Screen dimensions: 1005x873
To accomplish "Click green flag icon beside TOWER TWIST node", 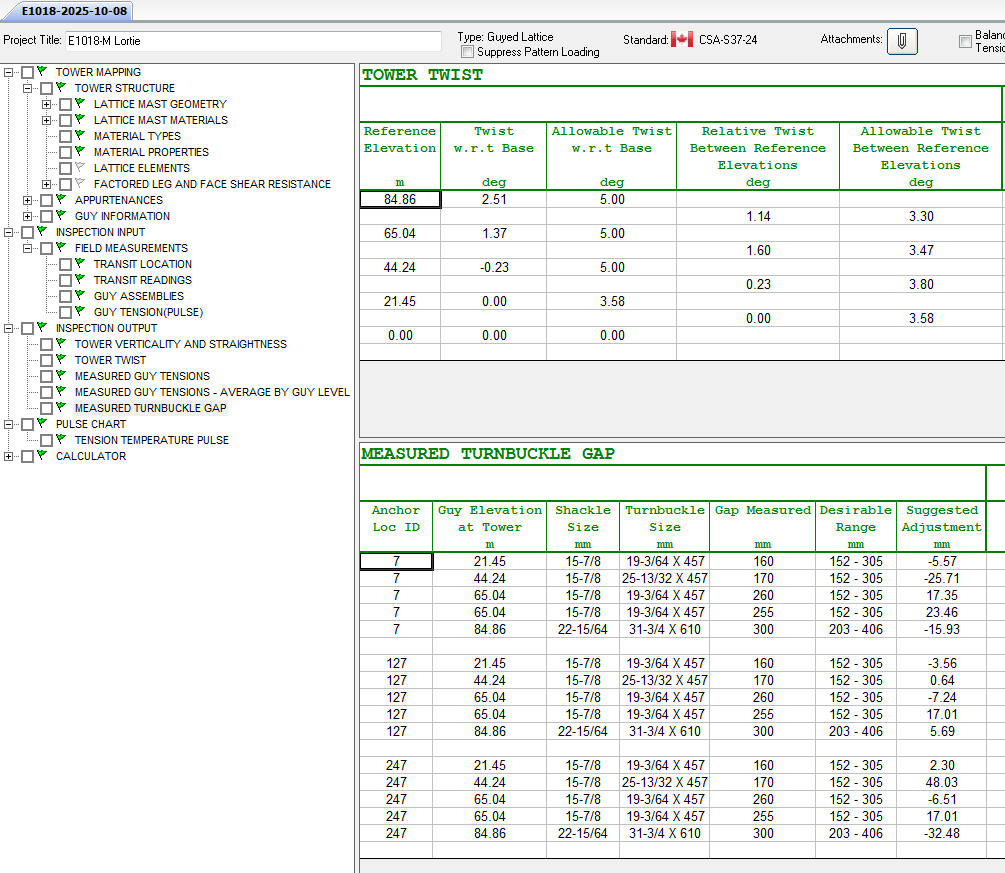I will coord(62,359).
